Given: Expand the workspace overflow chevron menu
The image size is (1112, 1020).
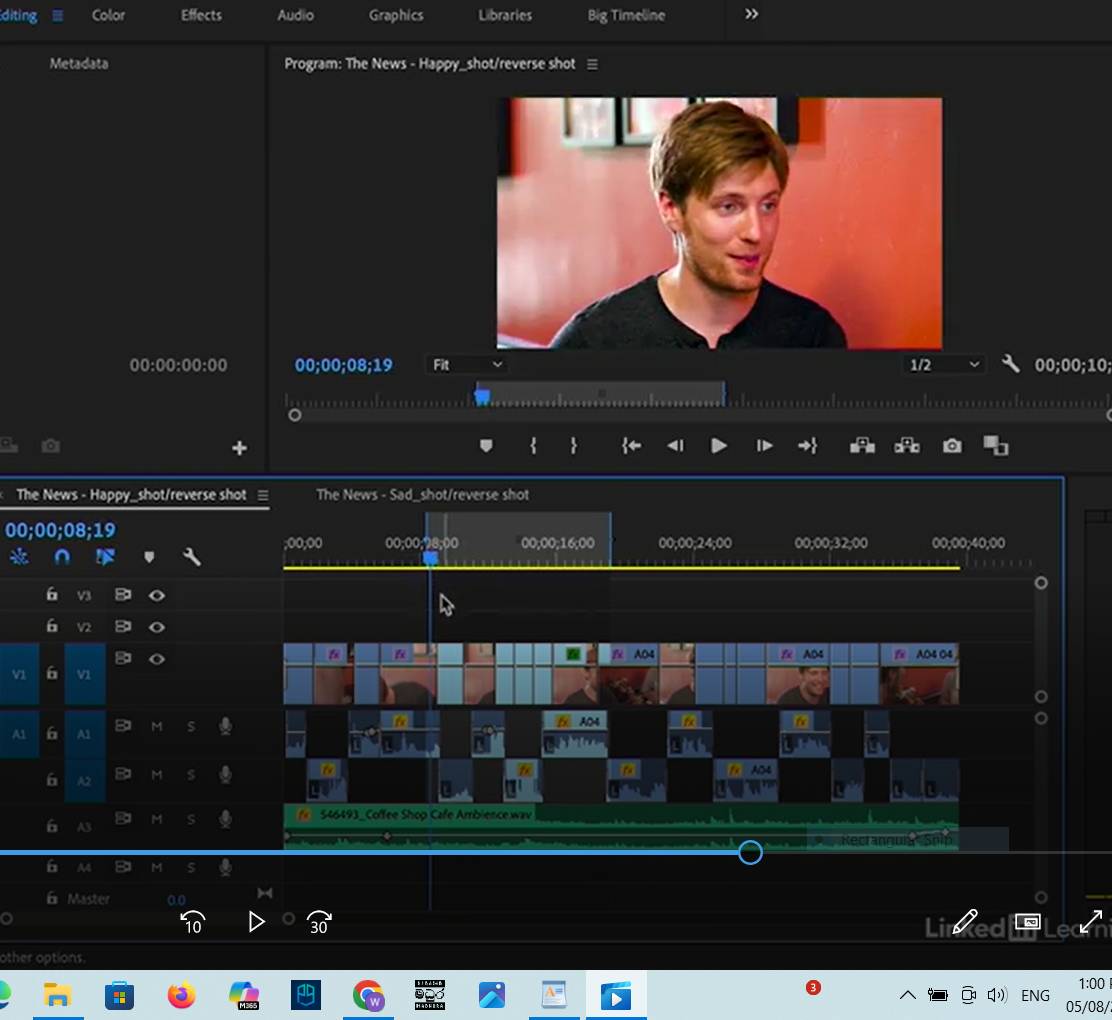Looking at the screenshot, I should point(751,14).
